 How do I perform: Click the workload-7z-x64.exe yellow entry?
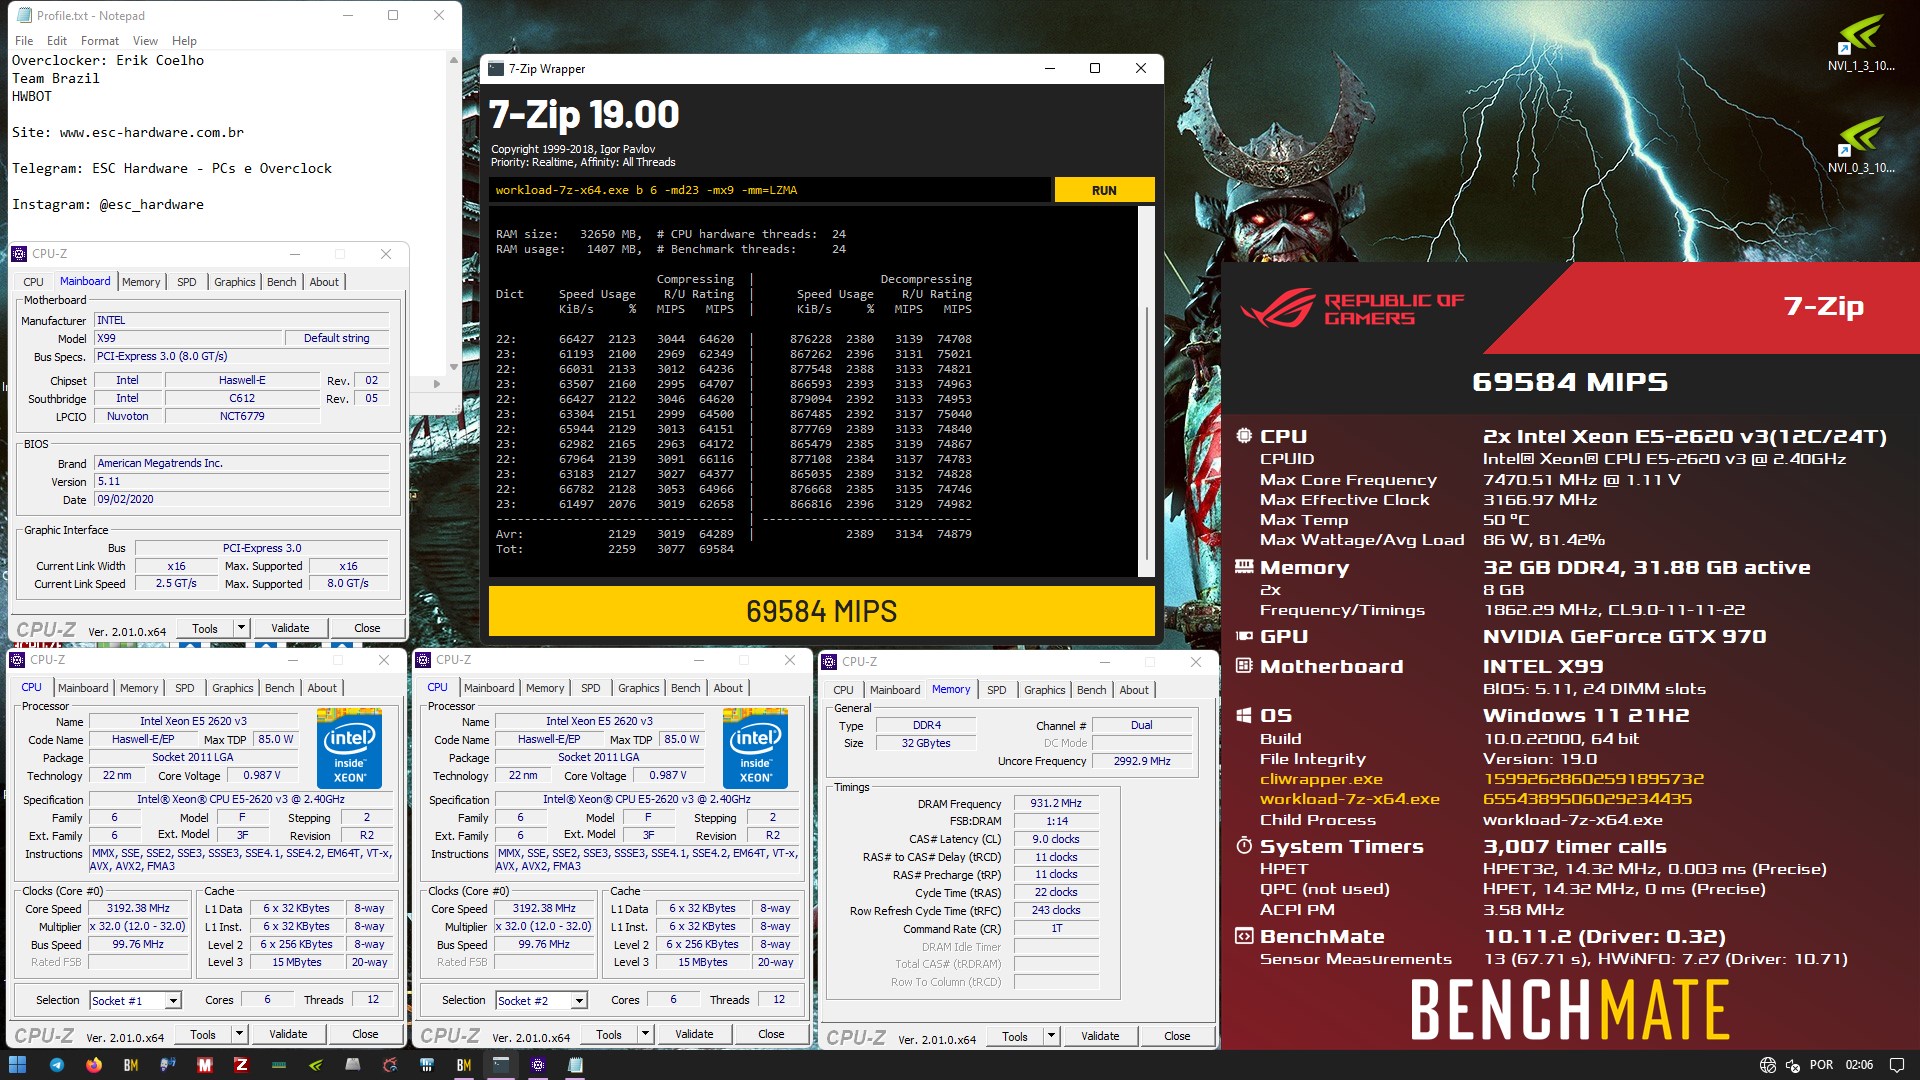(1350, 799)
